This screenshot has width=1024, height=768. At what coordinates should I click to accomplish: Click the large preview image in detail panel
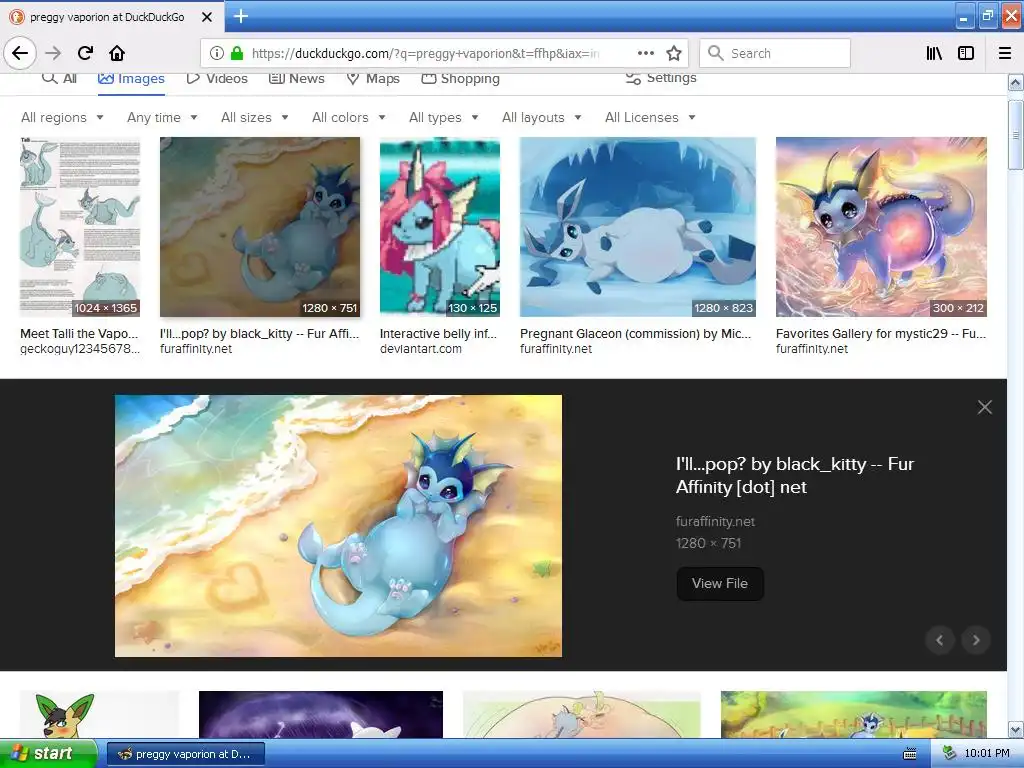[x=338, y=526]
